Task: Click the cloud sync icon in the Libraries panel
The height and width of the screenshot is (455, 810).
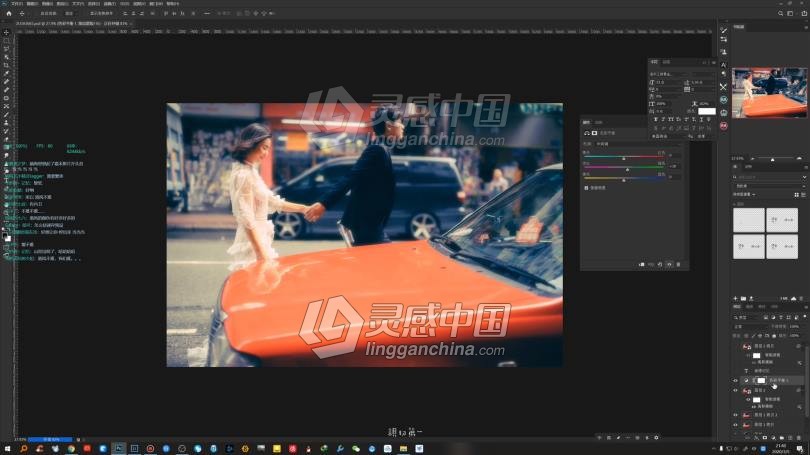Action: point(793,299)
